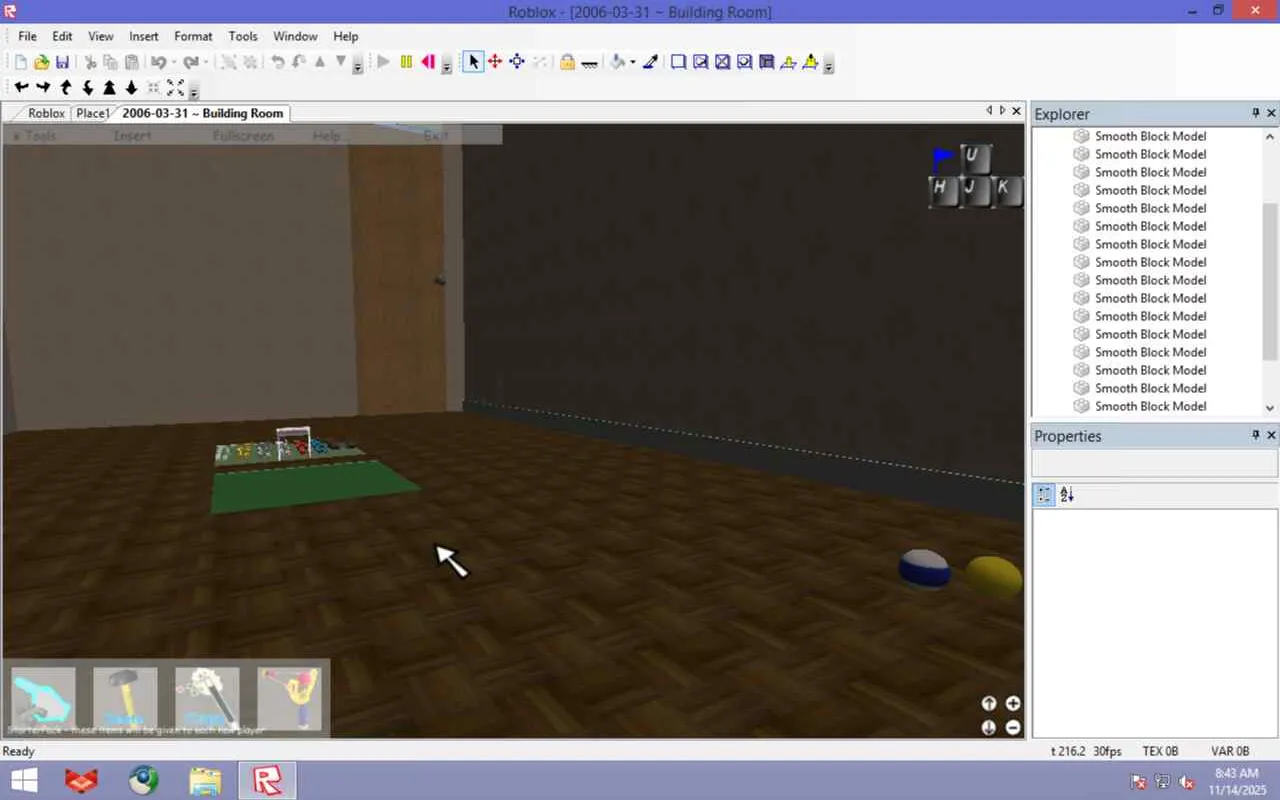Reset the simulation with the pink rewind button

click(428, 62)
